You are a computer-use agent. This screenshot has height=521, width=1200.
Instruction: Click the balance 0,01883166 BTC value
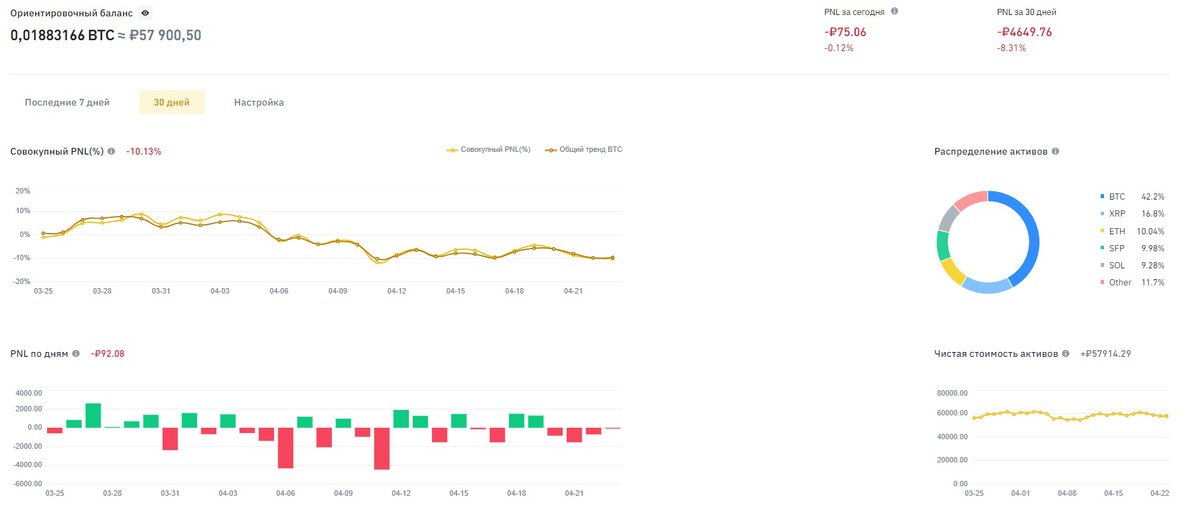tap(62, 35)
